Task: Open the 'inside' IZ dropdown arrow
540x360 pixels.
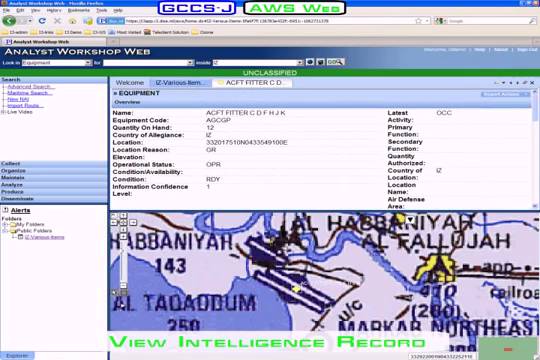Action: [x=300, y=63]
